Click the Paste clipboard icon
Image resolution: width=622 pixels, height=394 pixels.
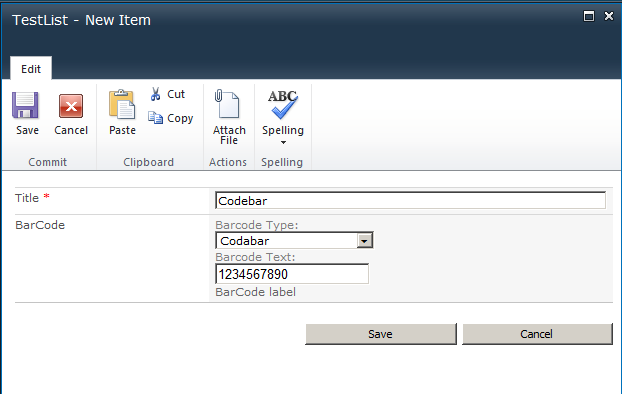tap(122, 104)
